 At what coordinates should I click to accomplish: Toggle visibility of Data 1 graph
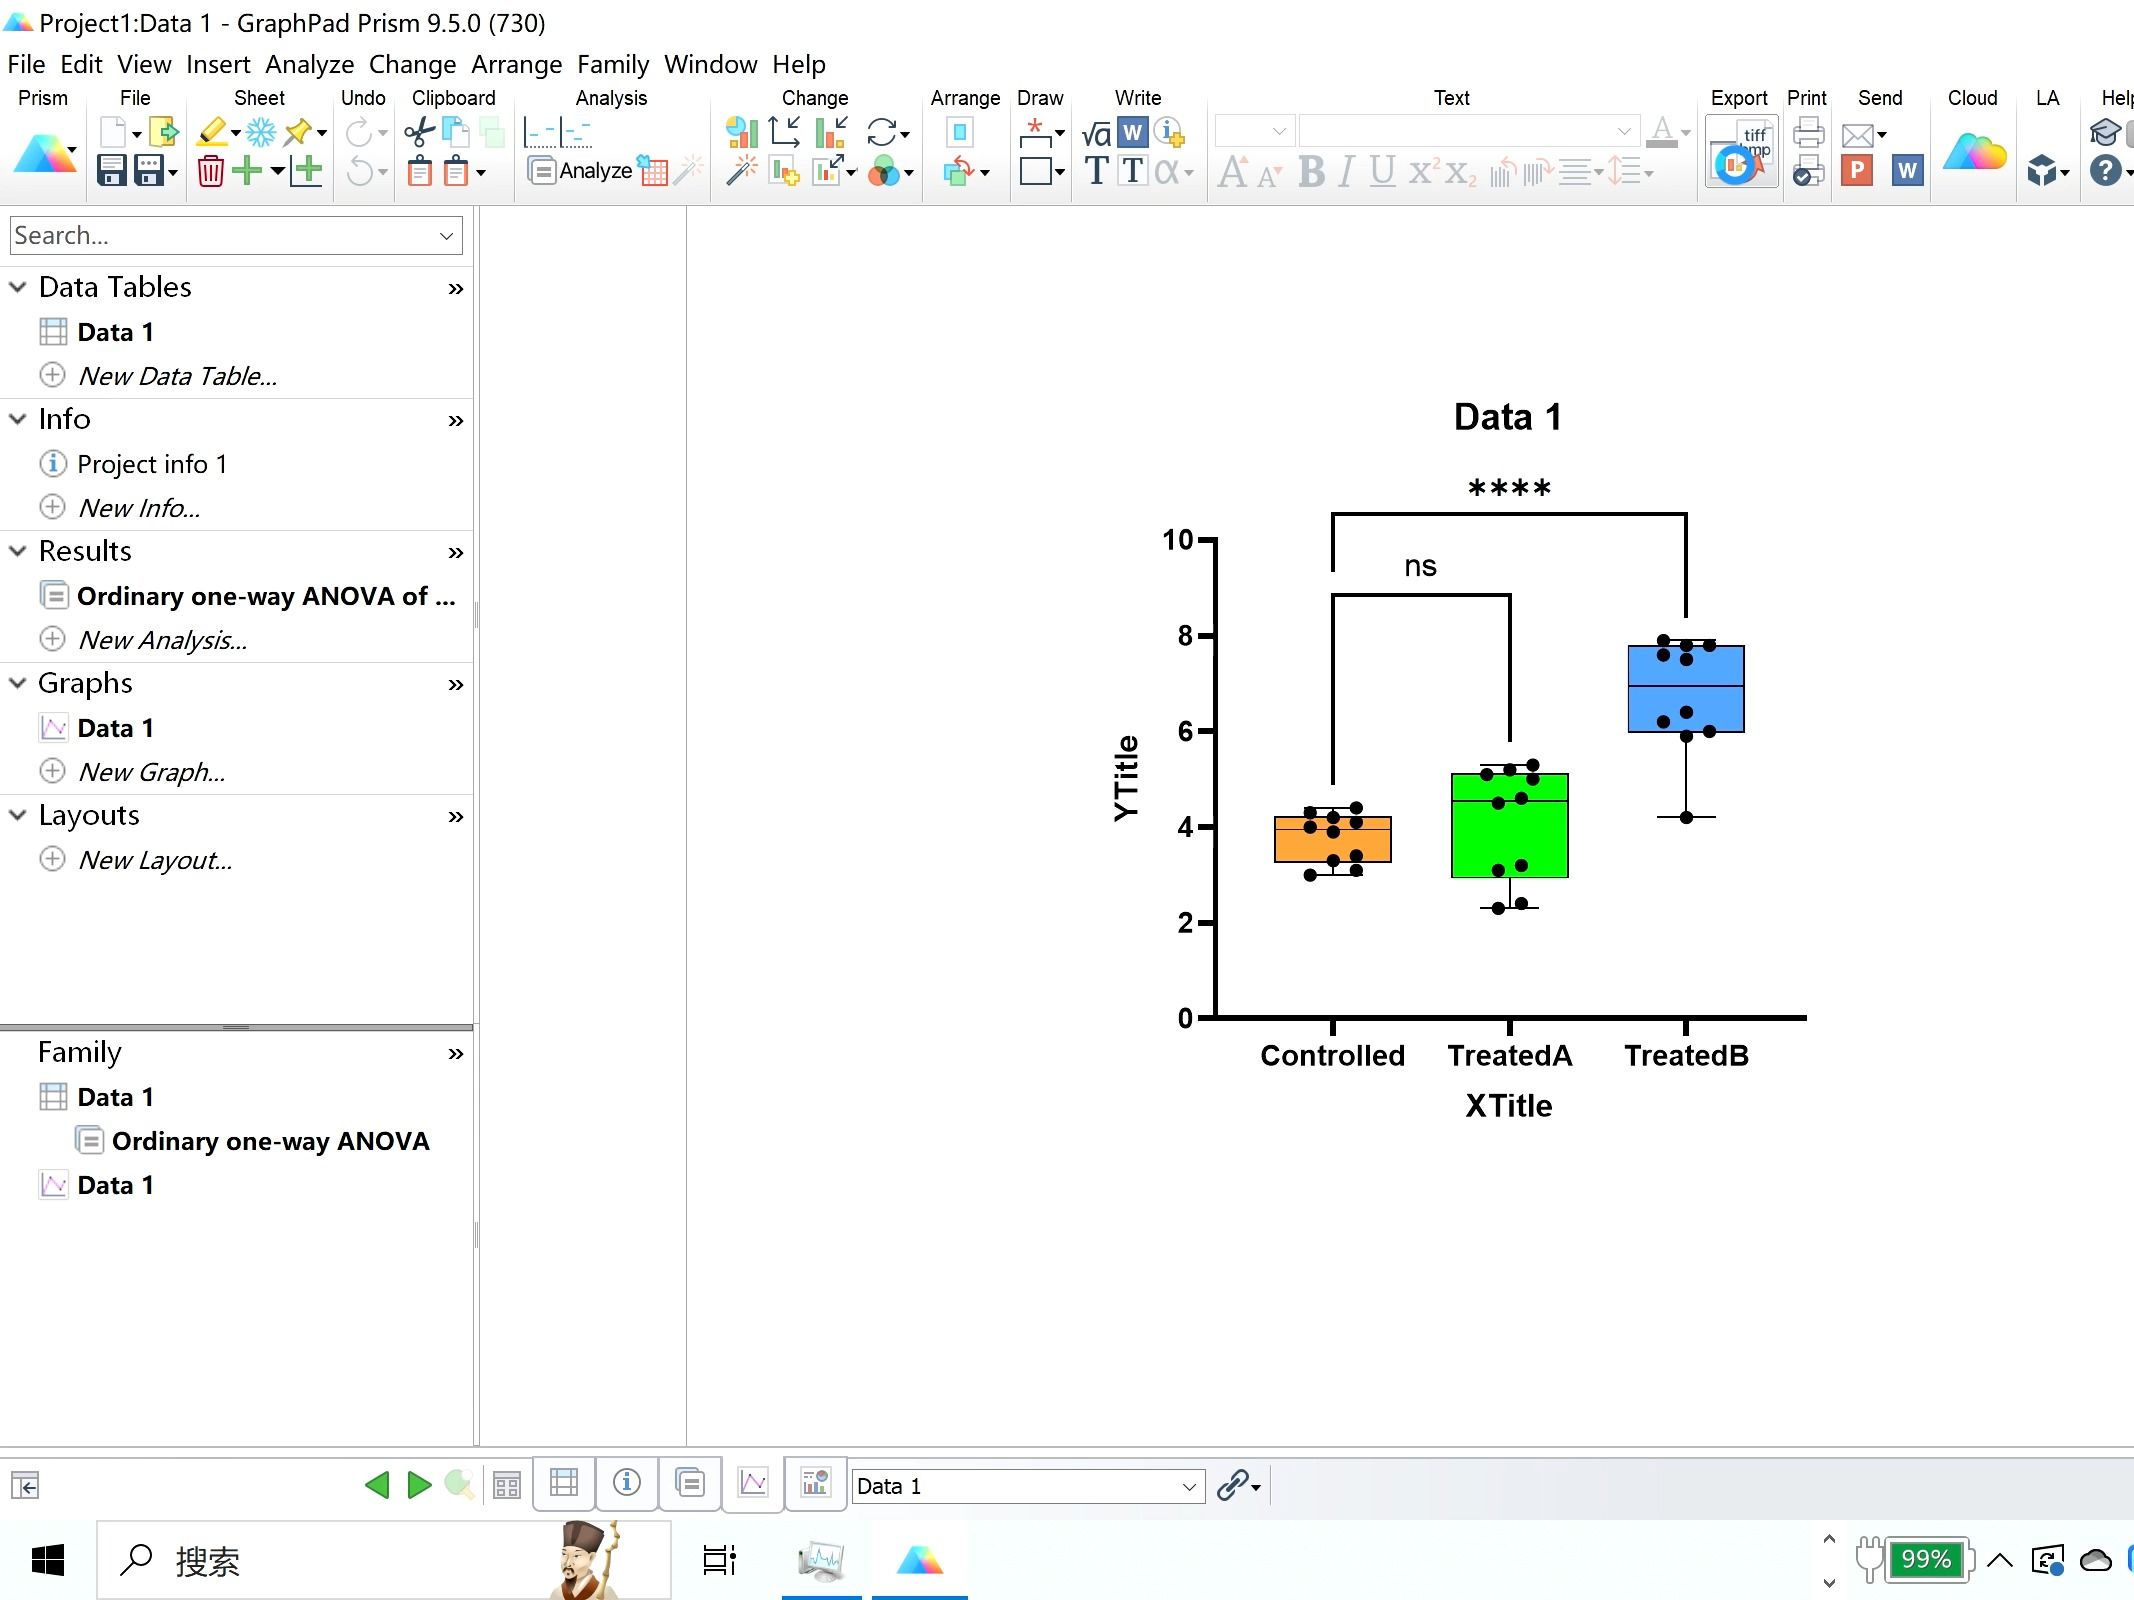(55, 726)
